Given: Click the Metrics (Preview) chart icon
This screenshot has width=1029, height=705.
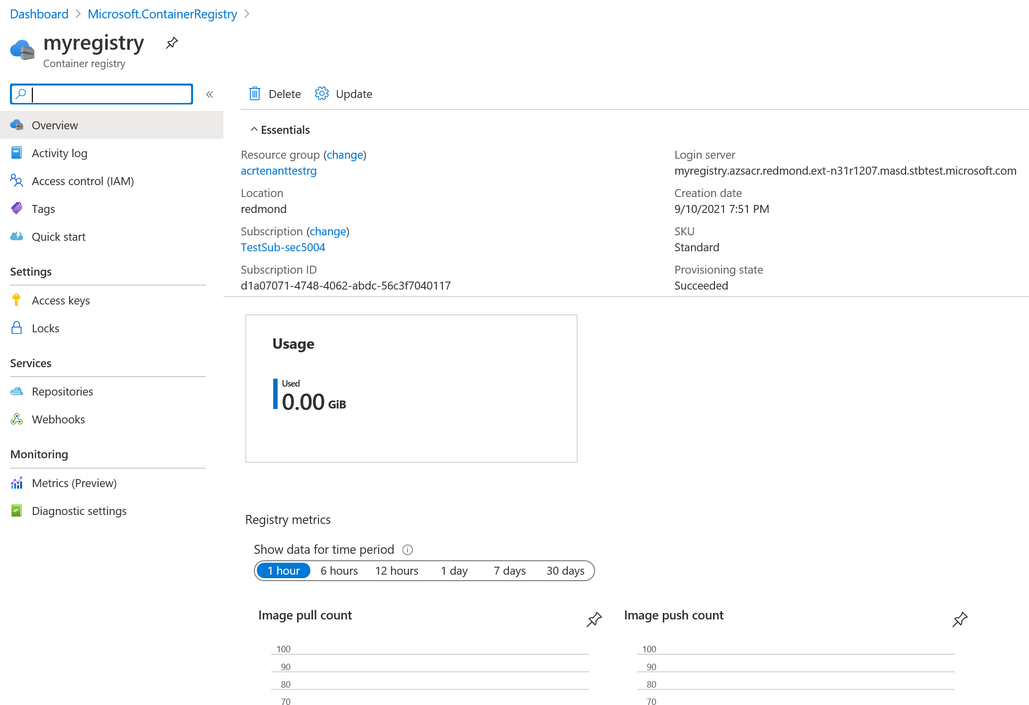Looking at the screenshot, I should tap(17, 483).
